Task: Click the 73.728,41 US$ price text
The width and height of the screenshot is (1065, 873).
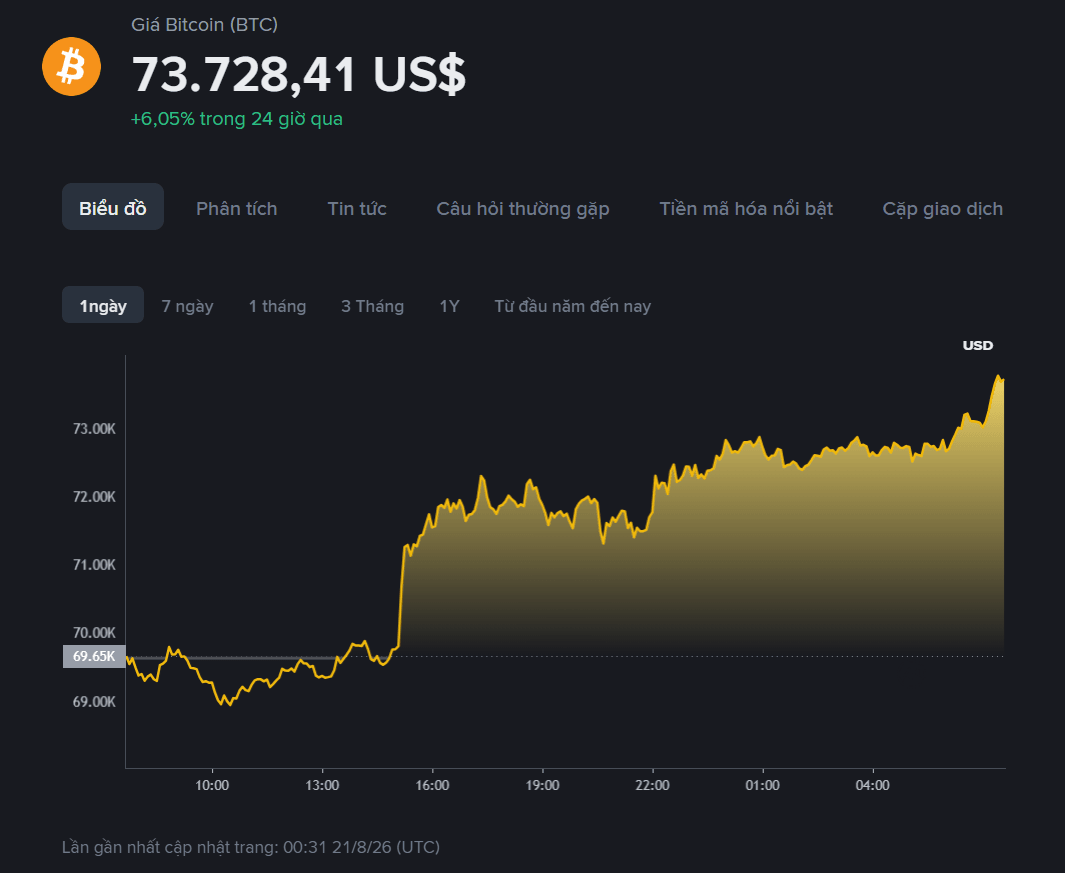Action: coord(298,75)
